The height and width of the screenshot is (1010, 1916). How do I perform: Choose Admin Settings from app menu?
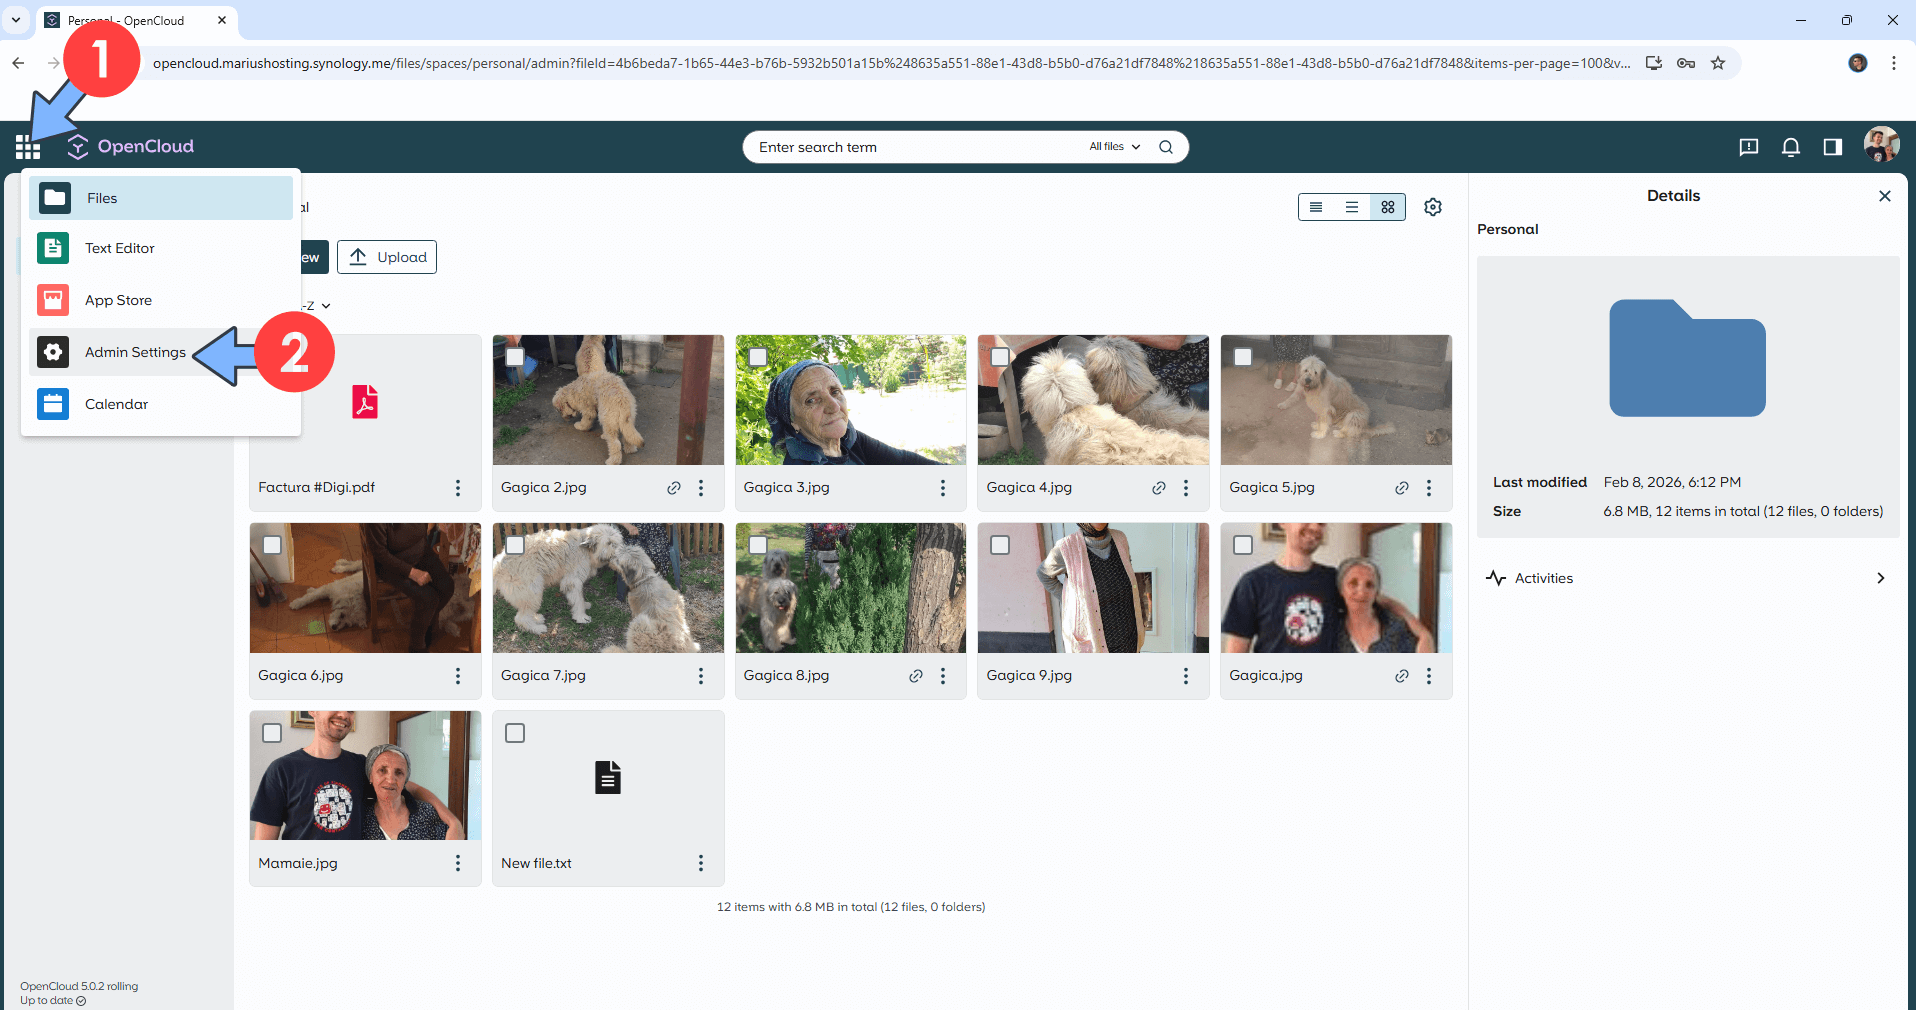135,352
